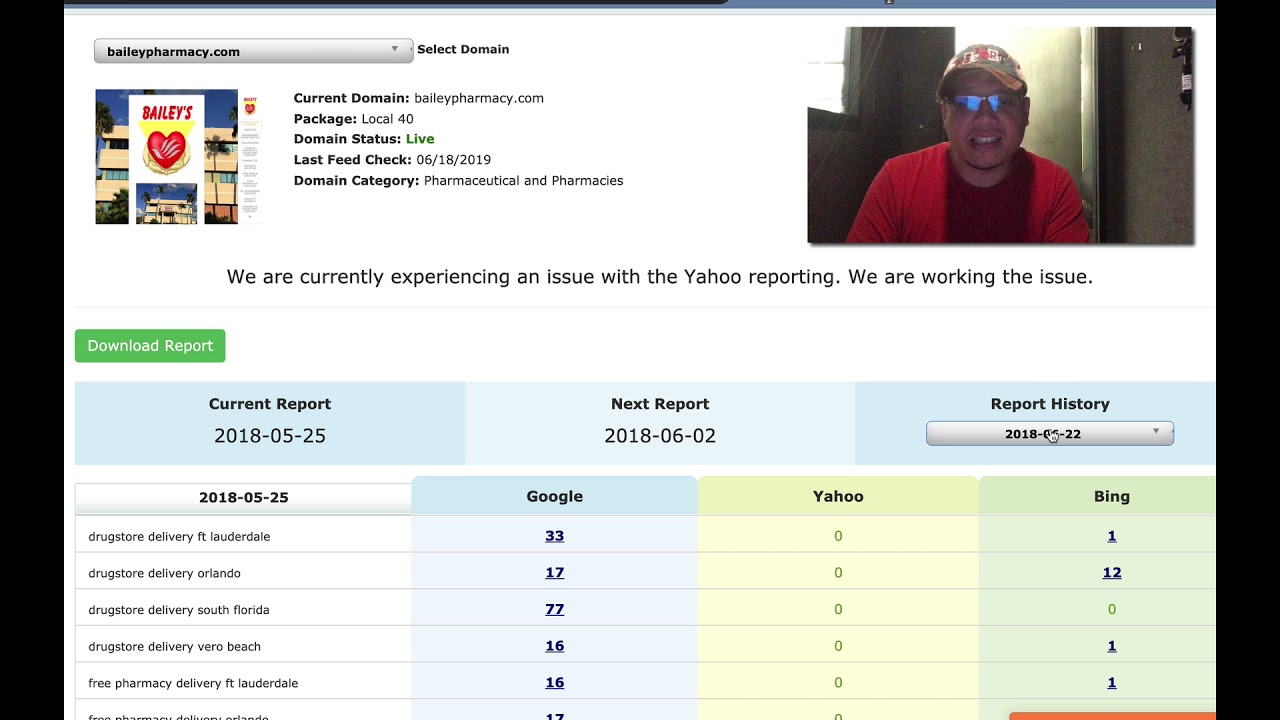The height and width of the screenshot is (720, 1280).
Task: Click keyword 'free pharmacy delivery ft lauderdale'
Action: click(193, 683)
